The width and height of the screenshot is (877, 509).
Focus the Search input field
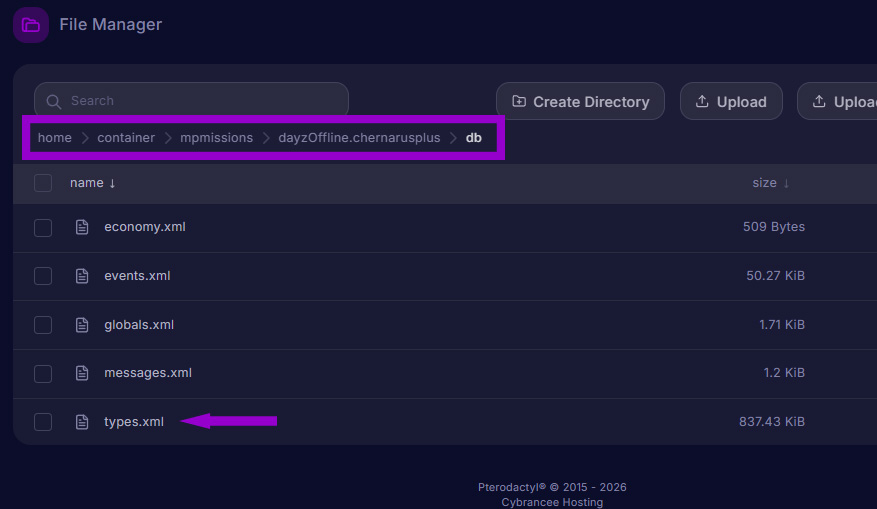[x=200, y=101]
